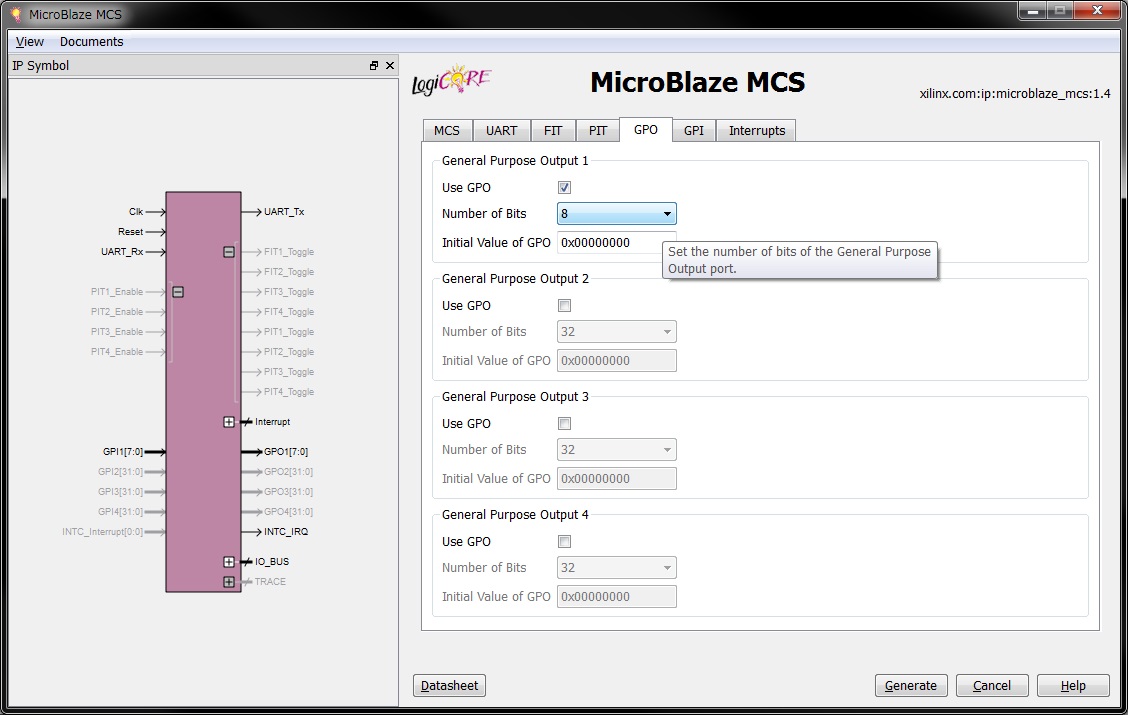Open the Datasheet
Viewport: 1128px width, 715px height.
pos(448,685)
